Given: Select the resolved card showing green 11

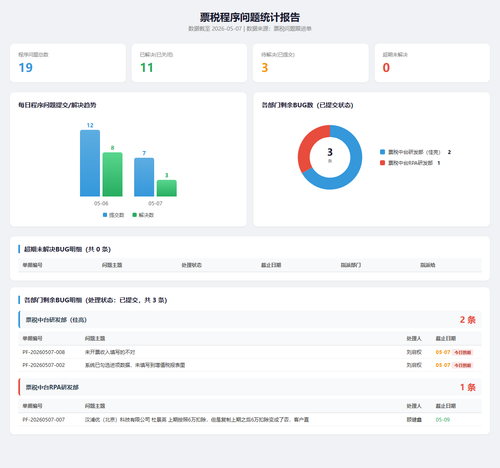Looking at the screenshot, I should coord(189,63).
